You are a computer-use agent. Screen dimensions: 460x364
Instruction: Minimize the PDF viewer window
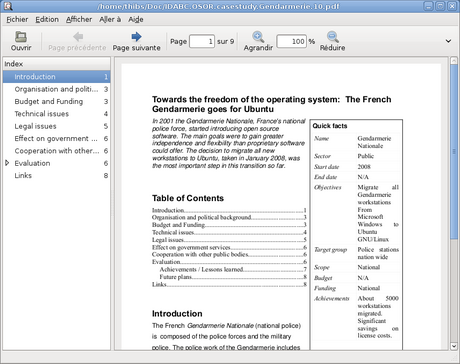pyautogui.click(x=429, y=6)
